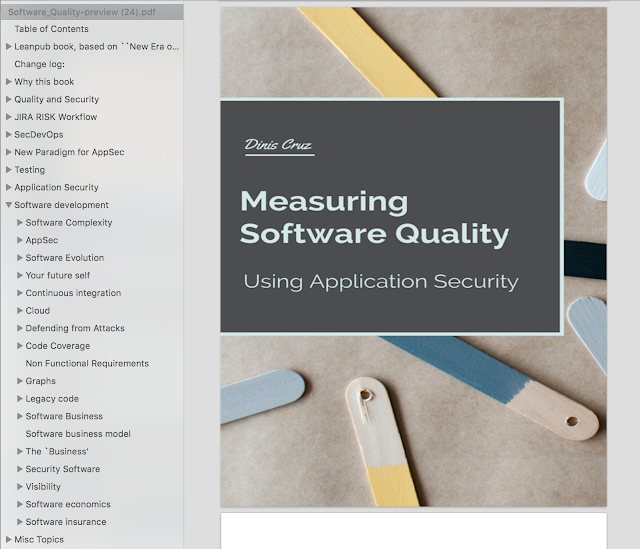Select Leanpub book, based on New Era text
This screenshot has width=640, height=549.
coord(97,47)
